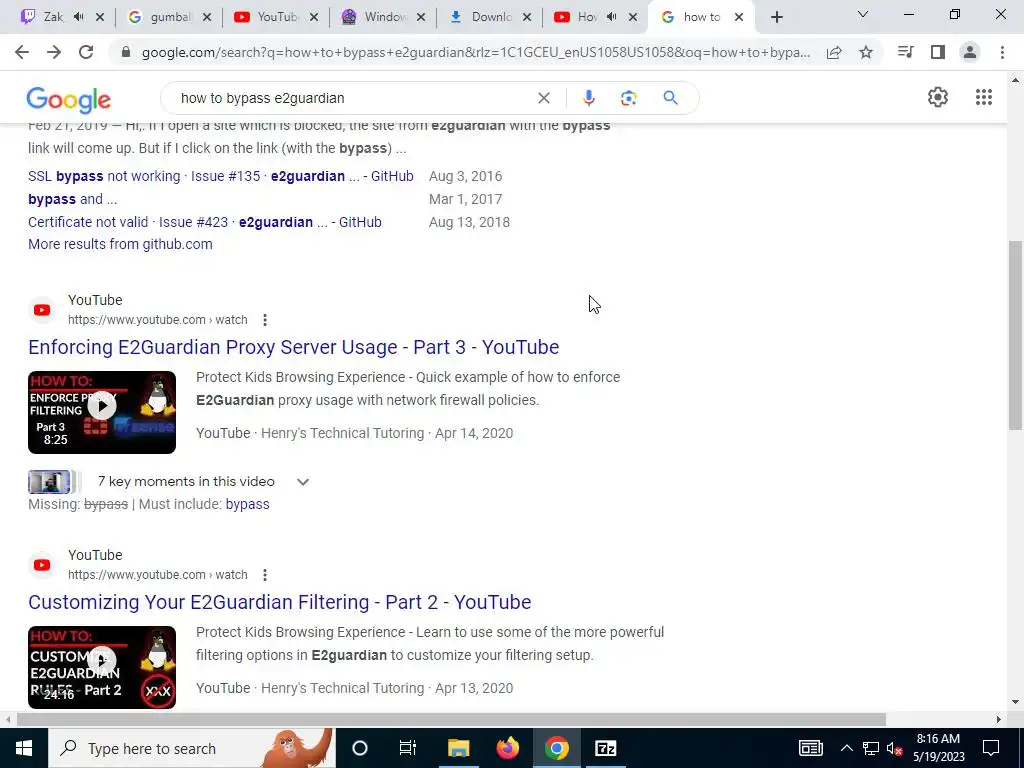The height and width of the screenshot is (768, 1024).
Task: Mute the Zak tab audio icon
Action: (79, 17)
